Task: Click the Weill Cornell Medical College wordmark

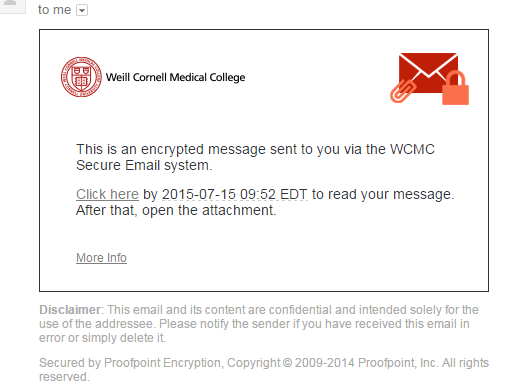Action: [x=175, y=77]
